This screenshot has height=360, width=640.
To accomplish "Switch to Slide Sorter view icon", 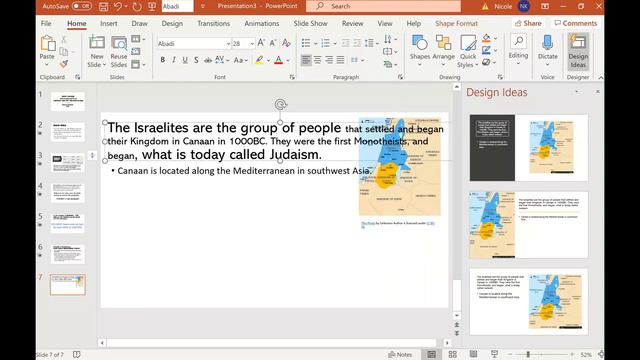I will pyautogui.click(x=452, y=354).
